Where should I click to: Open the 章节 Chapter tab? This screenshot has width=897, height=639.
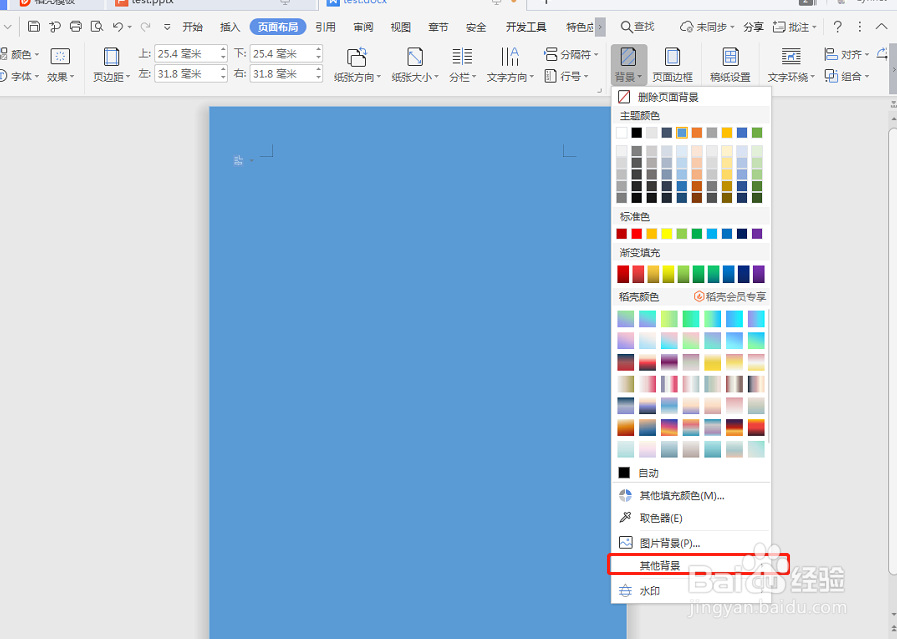pos(438,27)
